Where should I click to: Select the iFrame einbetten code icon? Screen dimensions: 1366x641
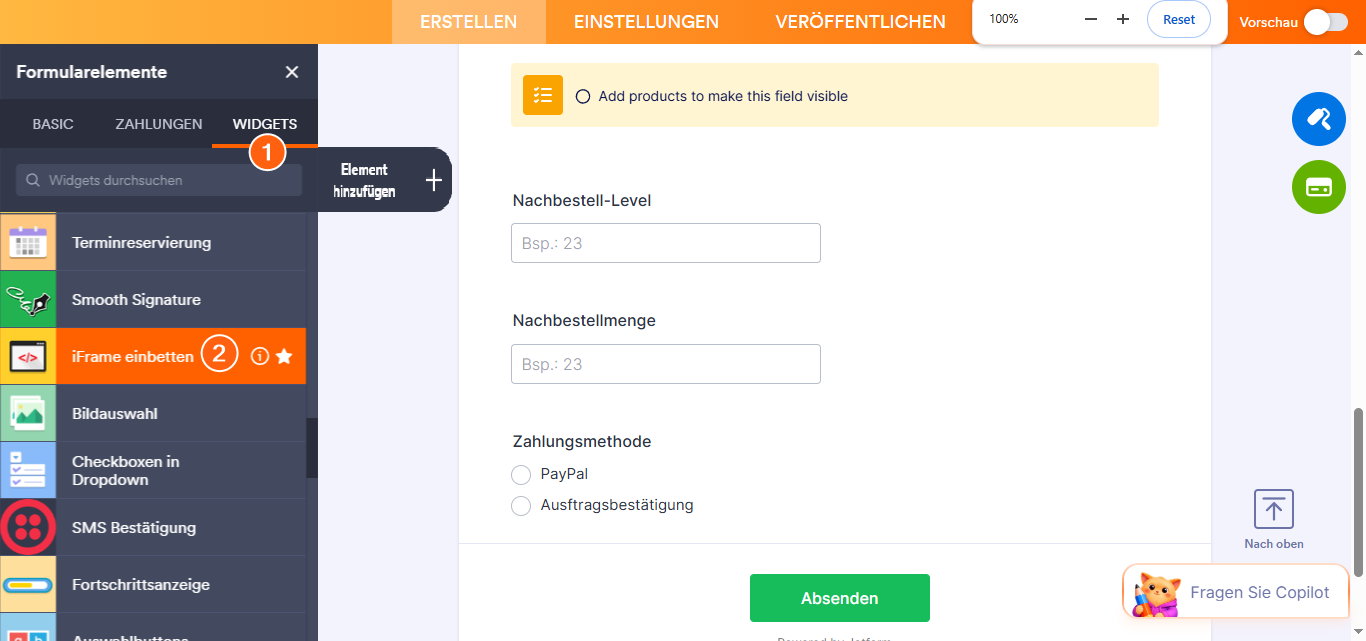[x=28, y=355]
